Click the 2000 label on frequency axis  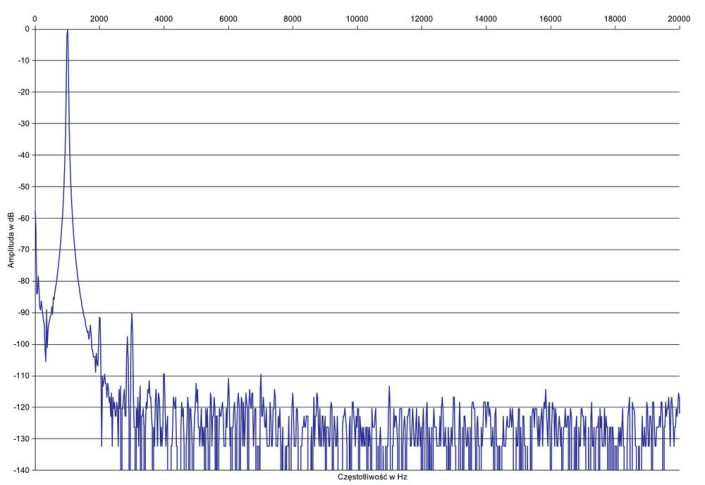(99, 19)
